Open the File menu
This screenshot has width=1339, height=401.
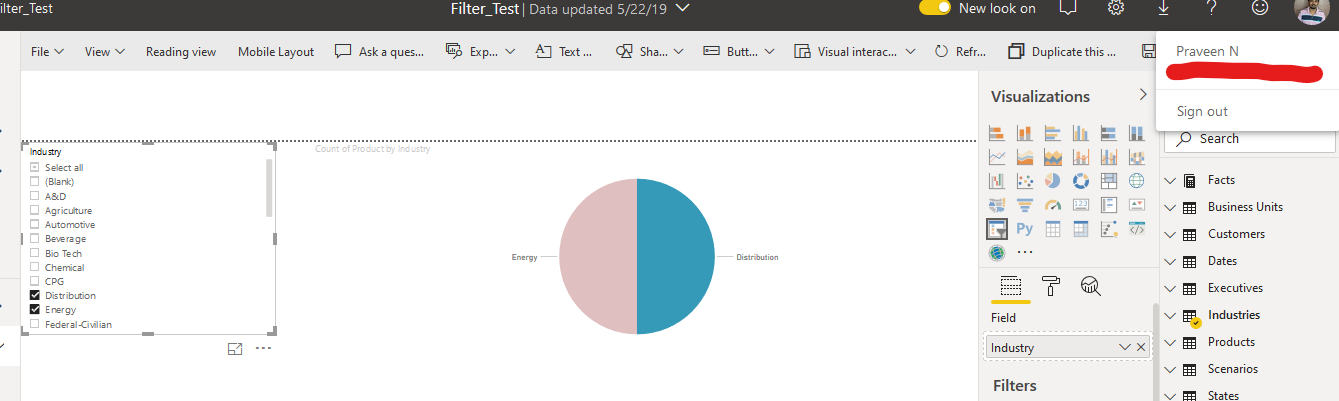(47, 51)
